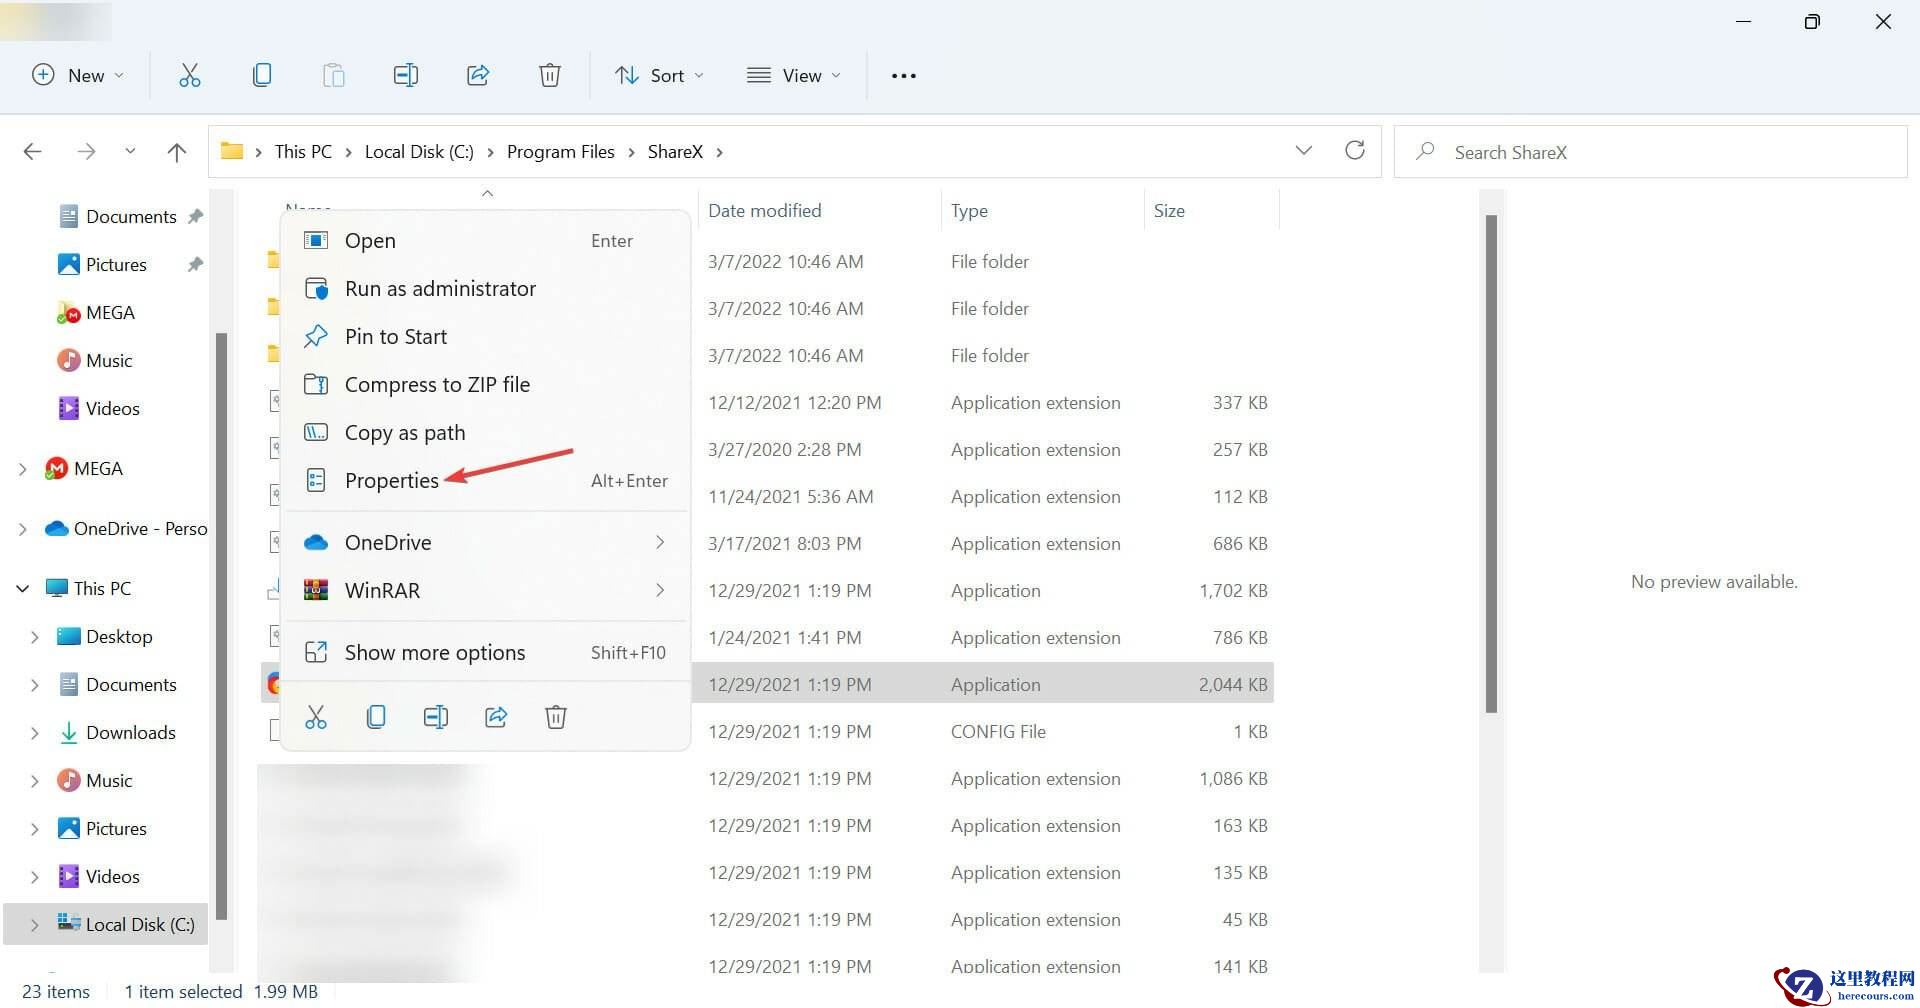Click the Copy icon in the top toolbar
1920x1008 pixels.
click(262, 75)
